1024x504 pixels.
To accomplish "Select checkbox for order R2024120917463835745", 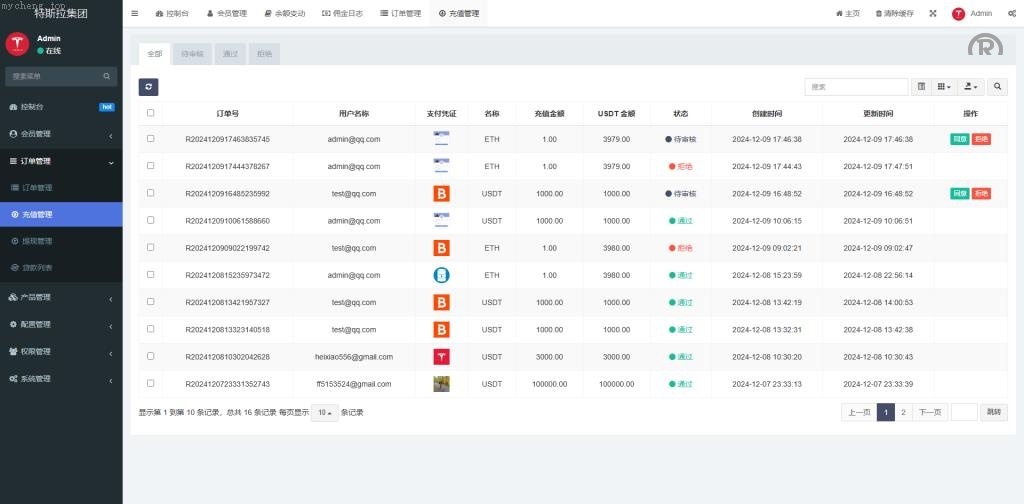I will 151,139.
